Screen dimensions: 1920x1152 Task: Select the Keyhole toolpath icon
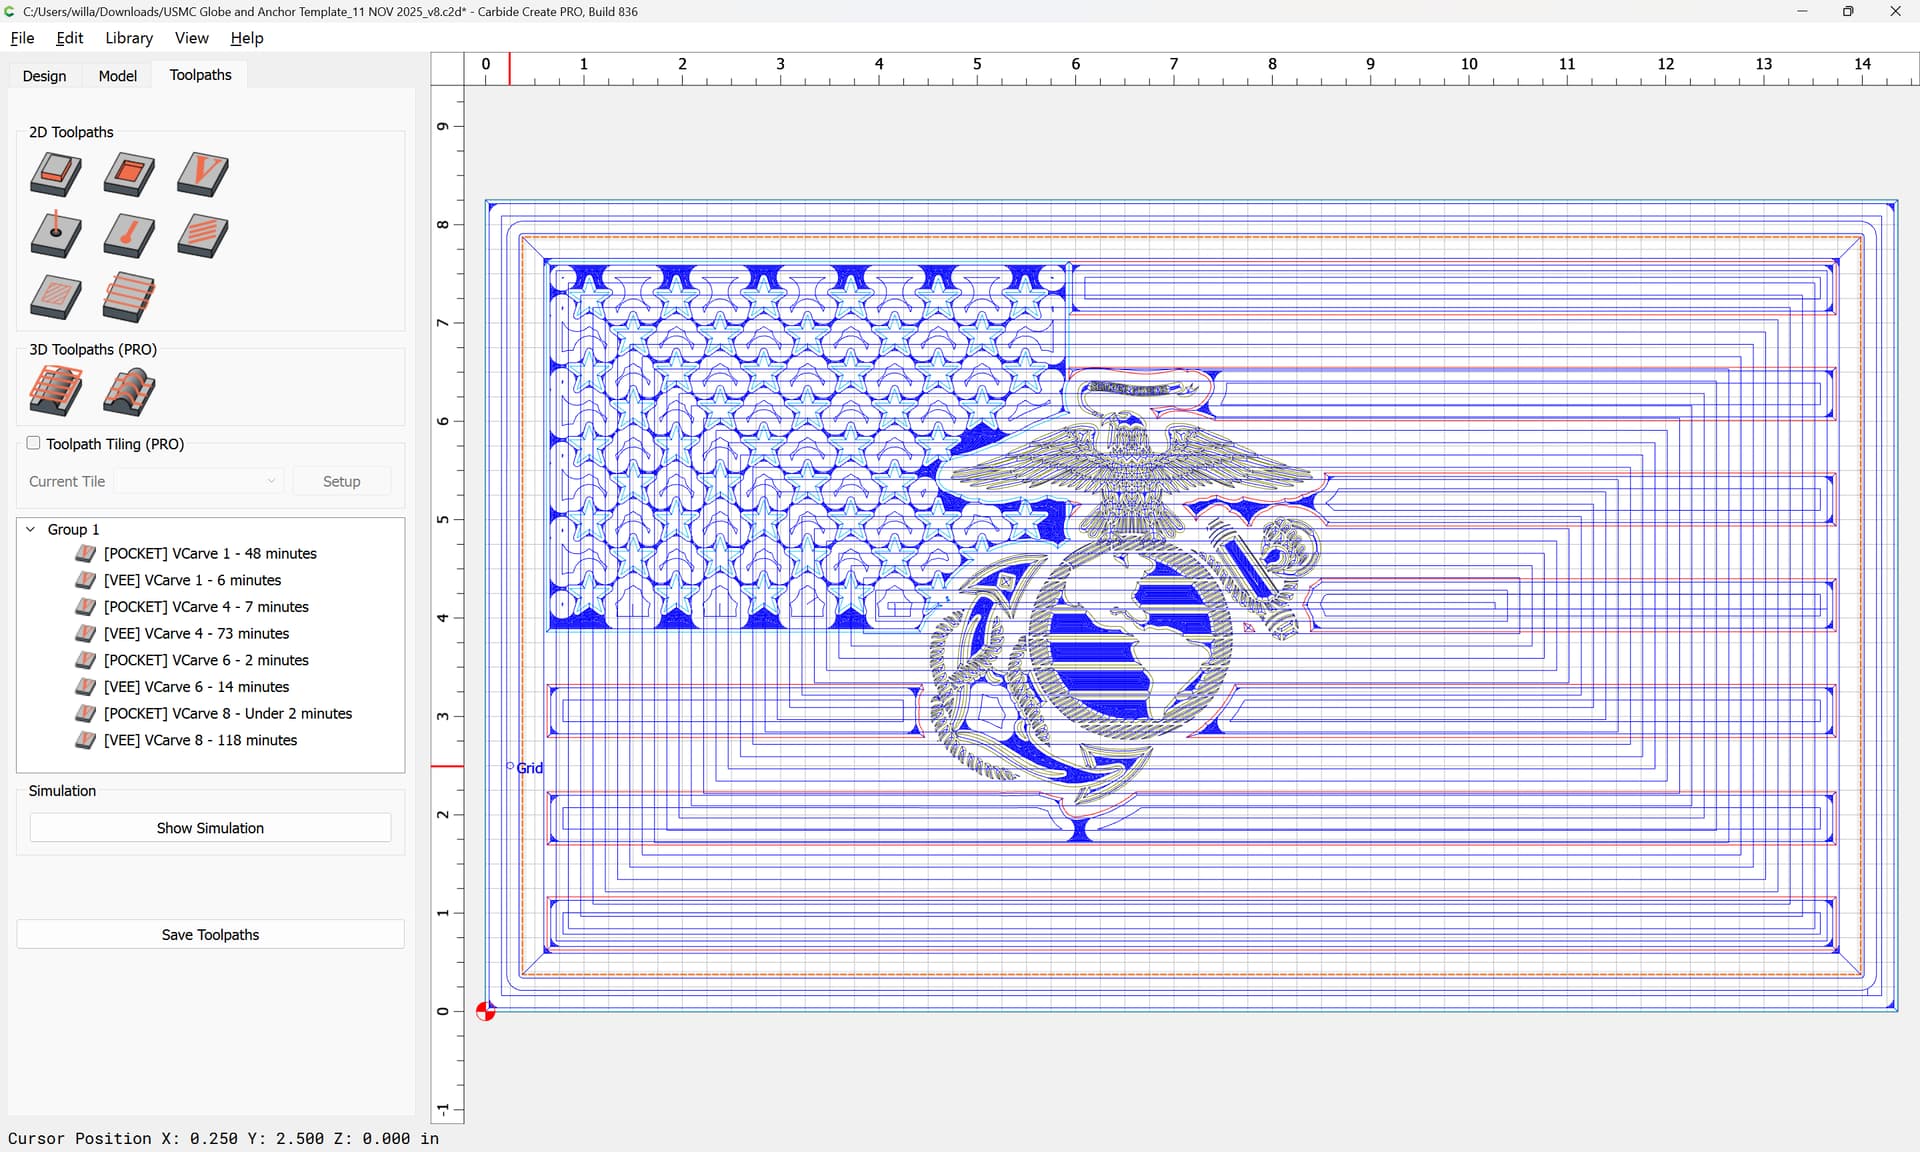point(129,236)
